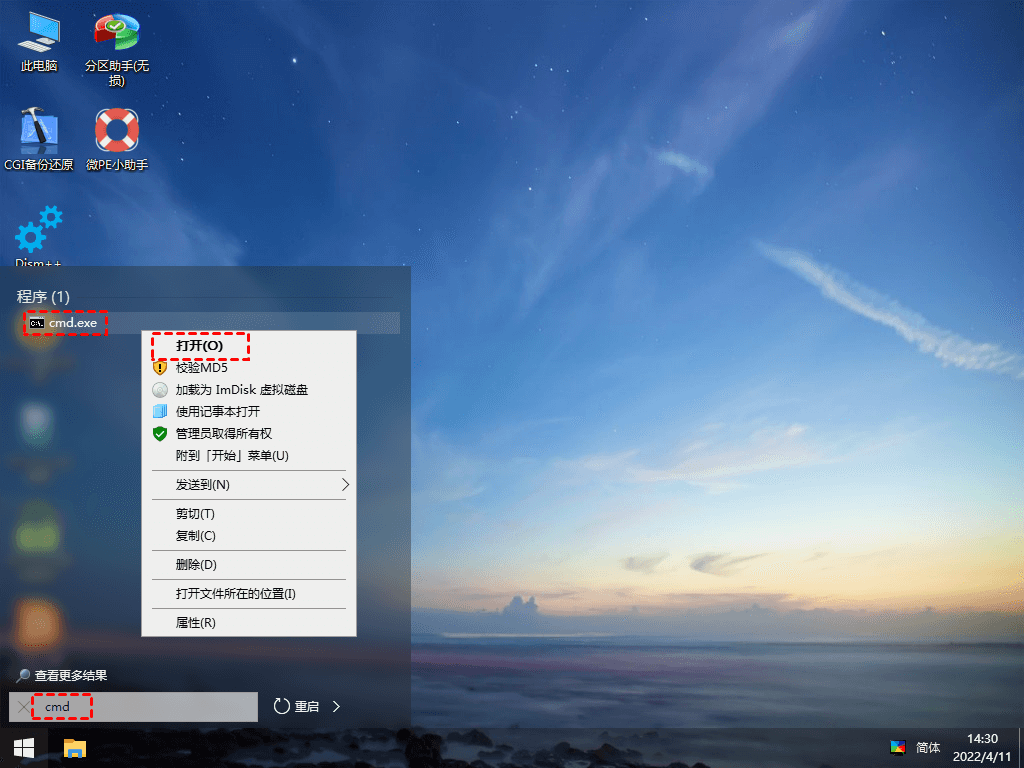Click the cmd.exe program result

coord(212,323)
